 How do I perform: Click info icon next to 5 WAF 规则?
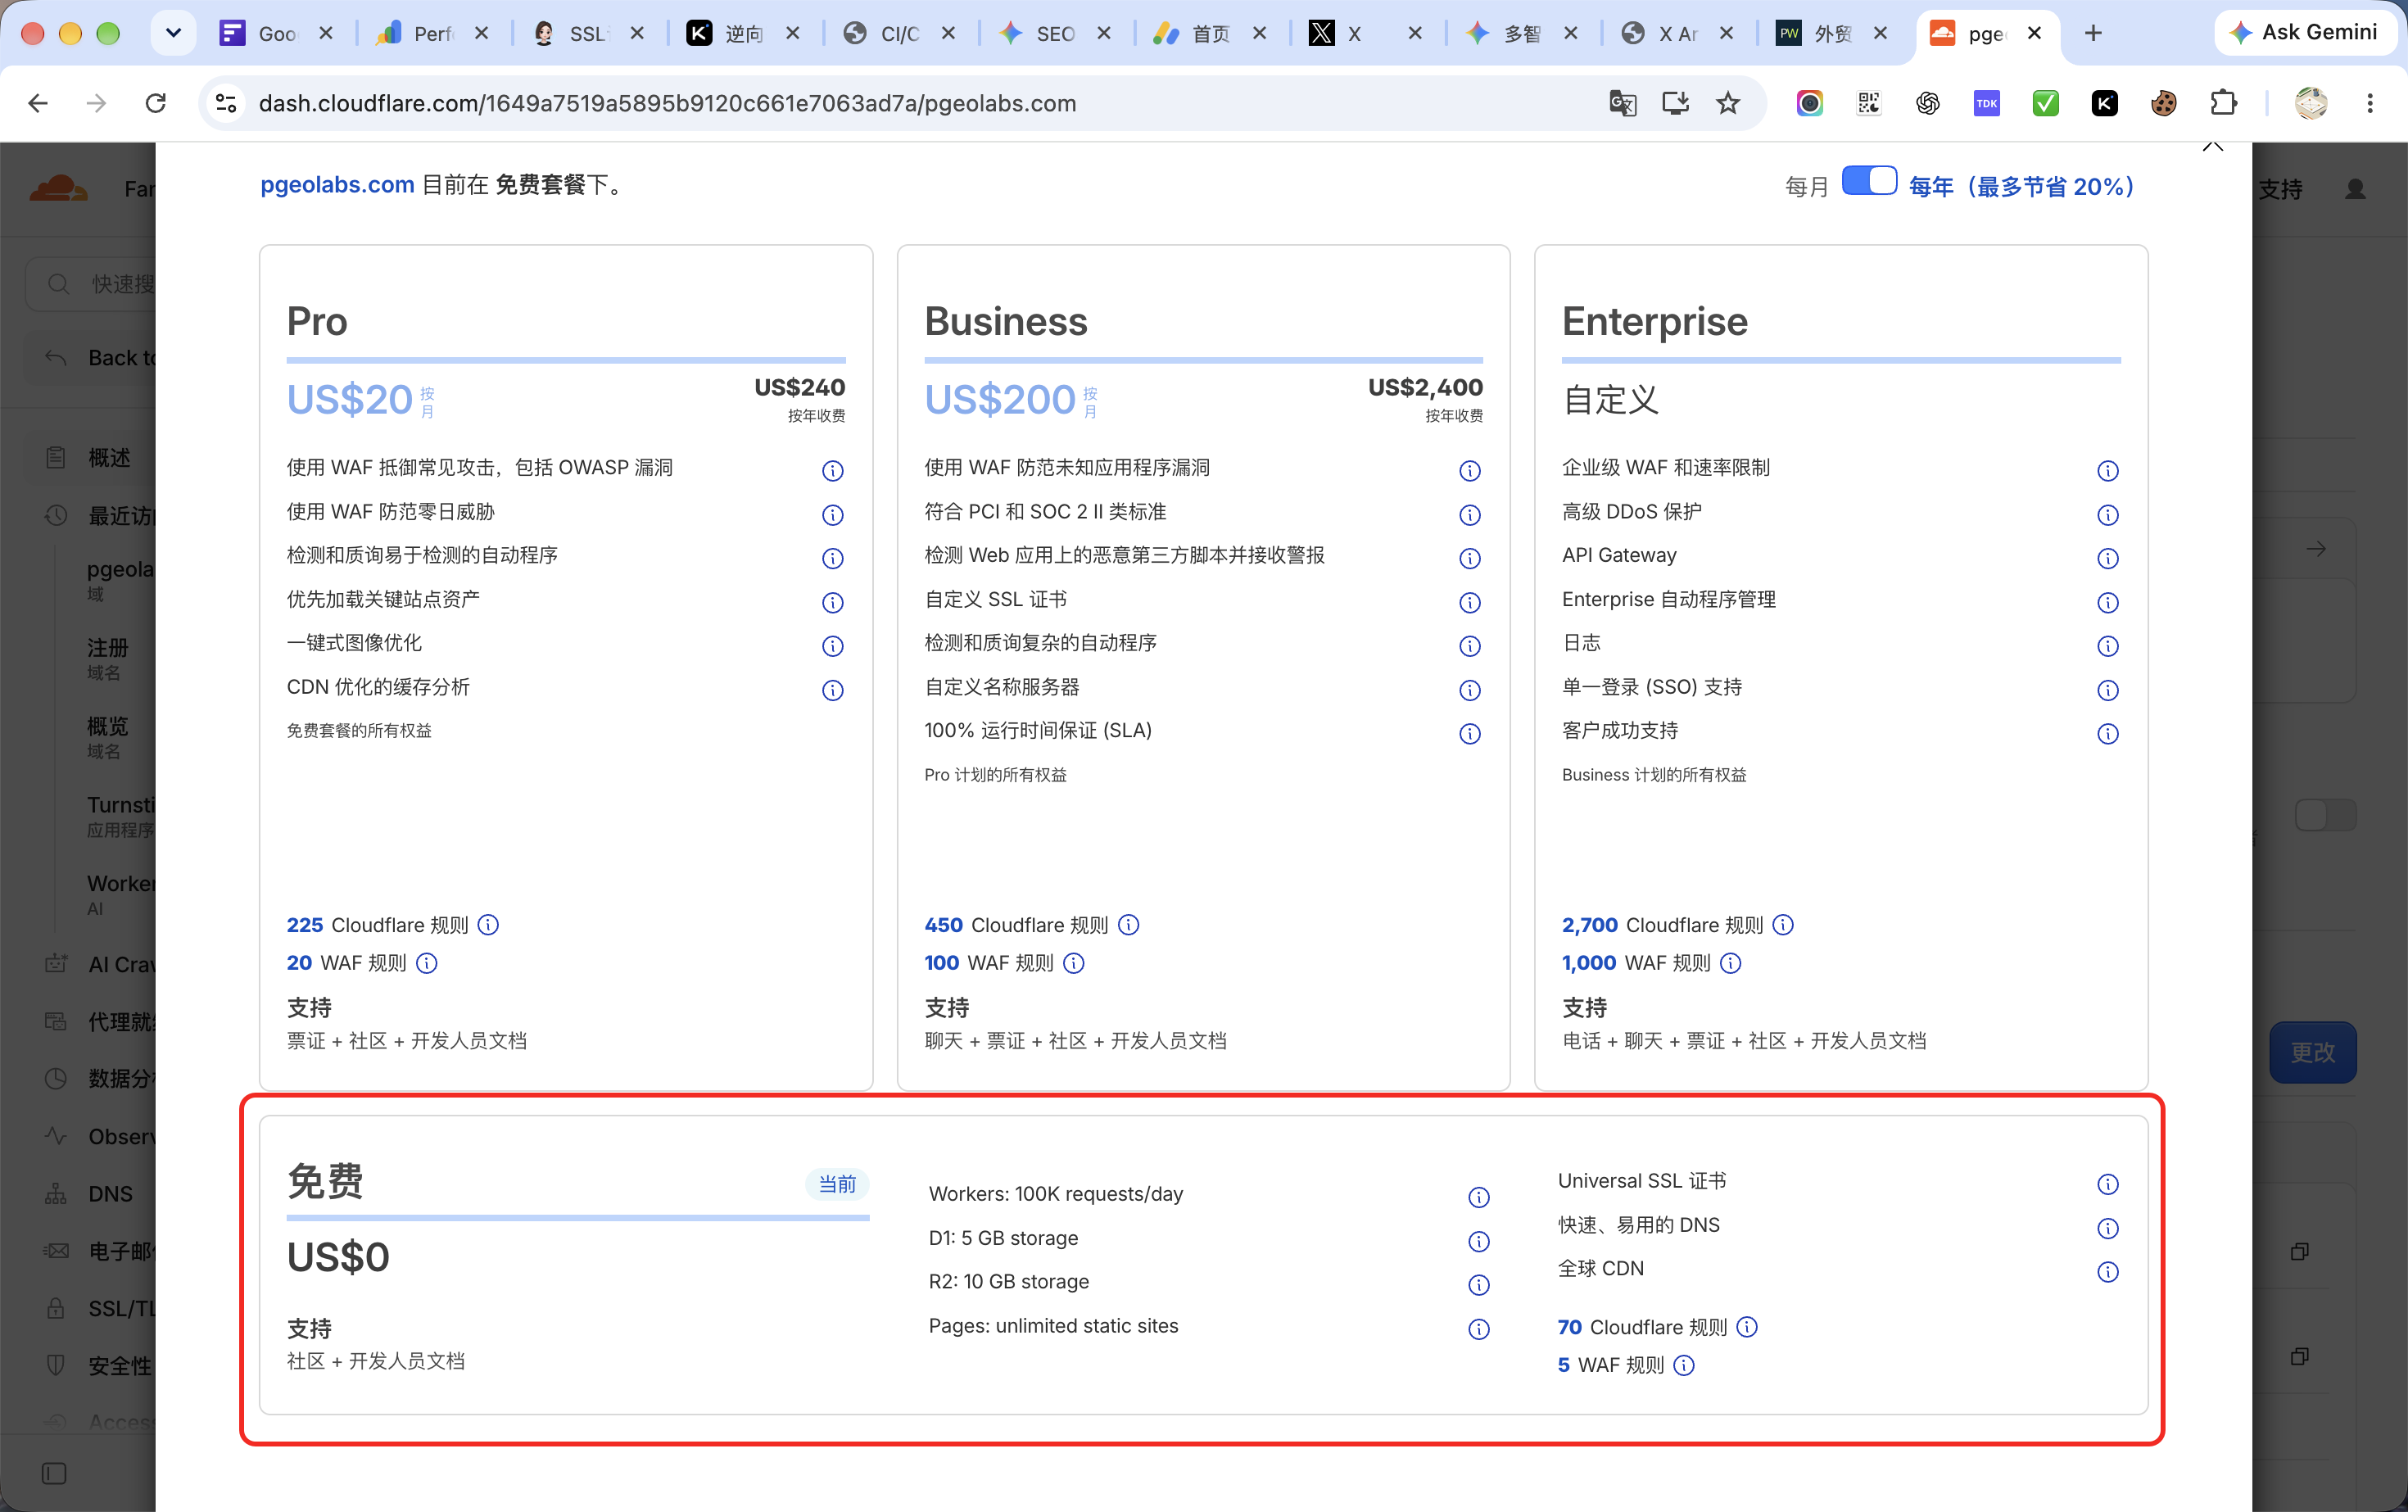coord(1684,1365)
